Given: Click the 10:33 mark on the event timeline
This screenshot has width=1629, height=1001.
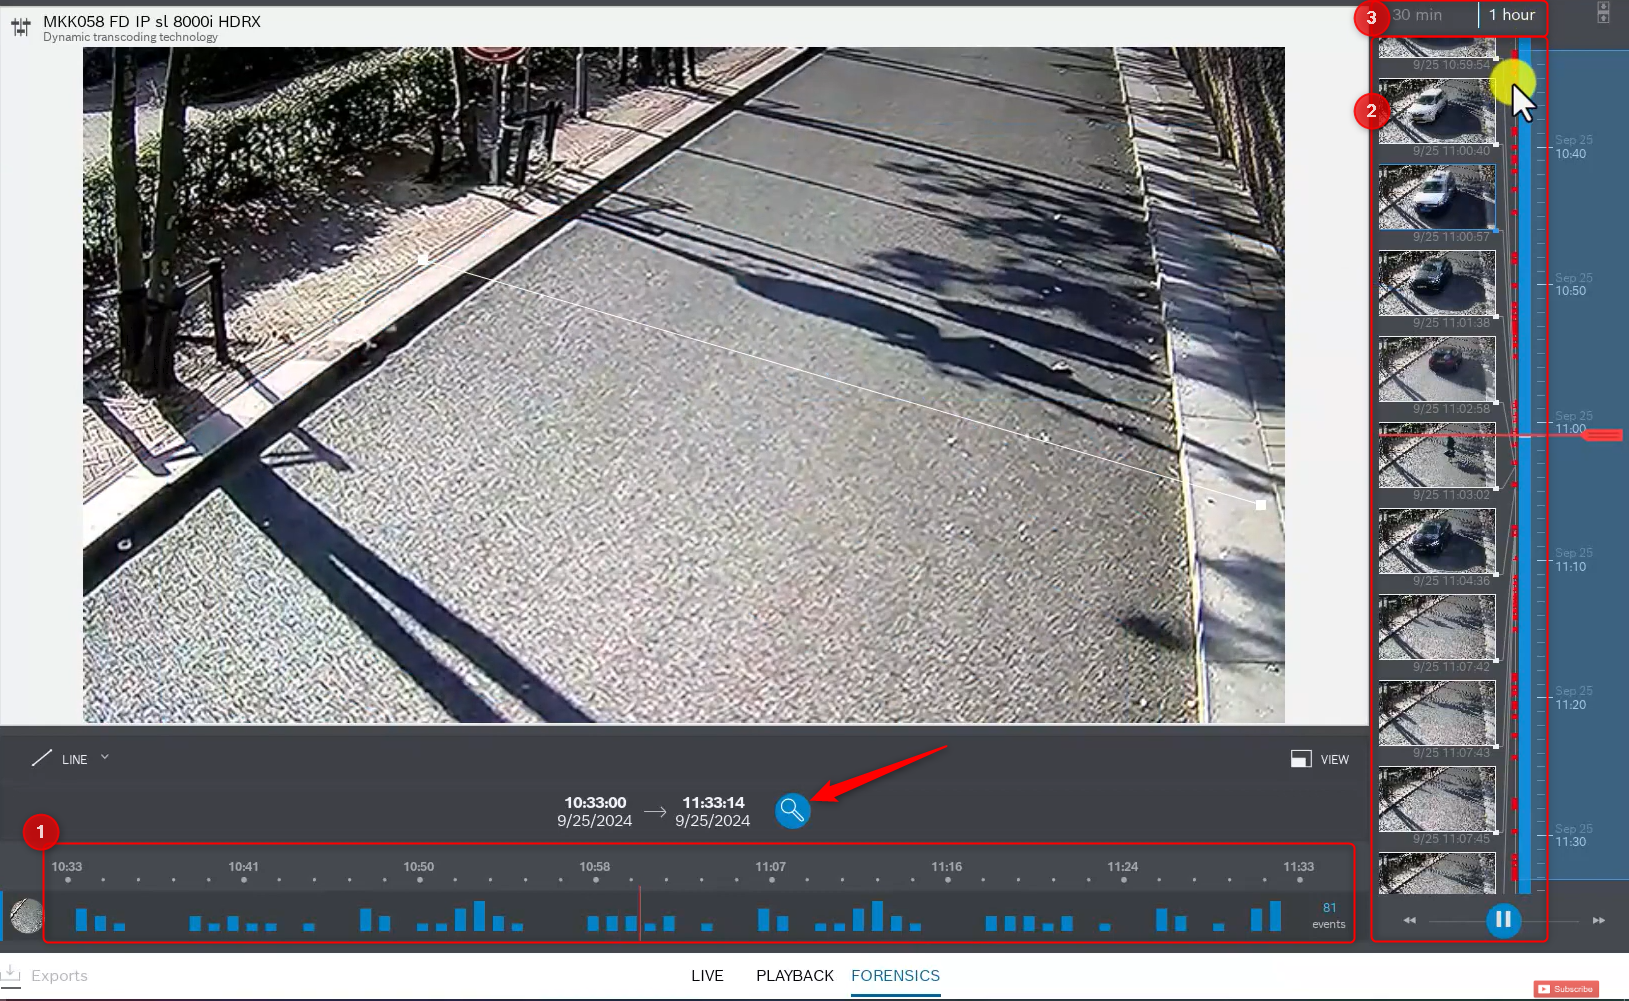Looking at the screenshot, I should (x=67, y=867).
